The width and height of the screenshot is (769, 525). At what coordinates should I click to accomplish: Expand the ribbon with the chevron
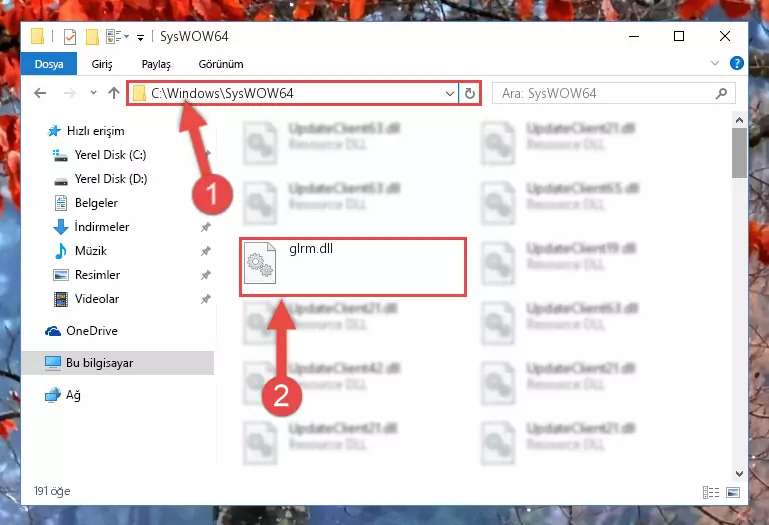coord(715,63)
